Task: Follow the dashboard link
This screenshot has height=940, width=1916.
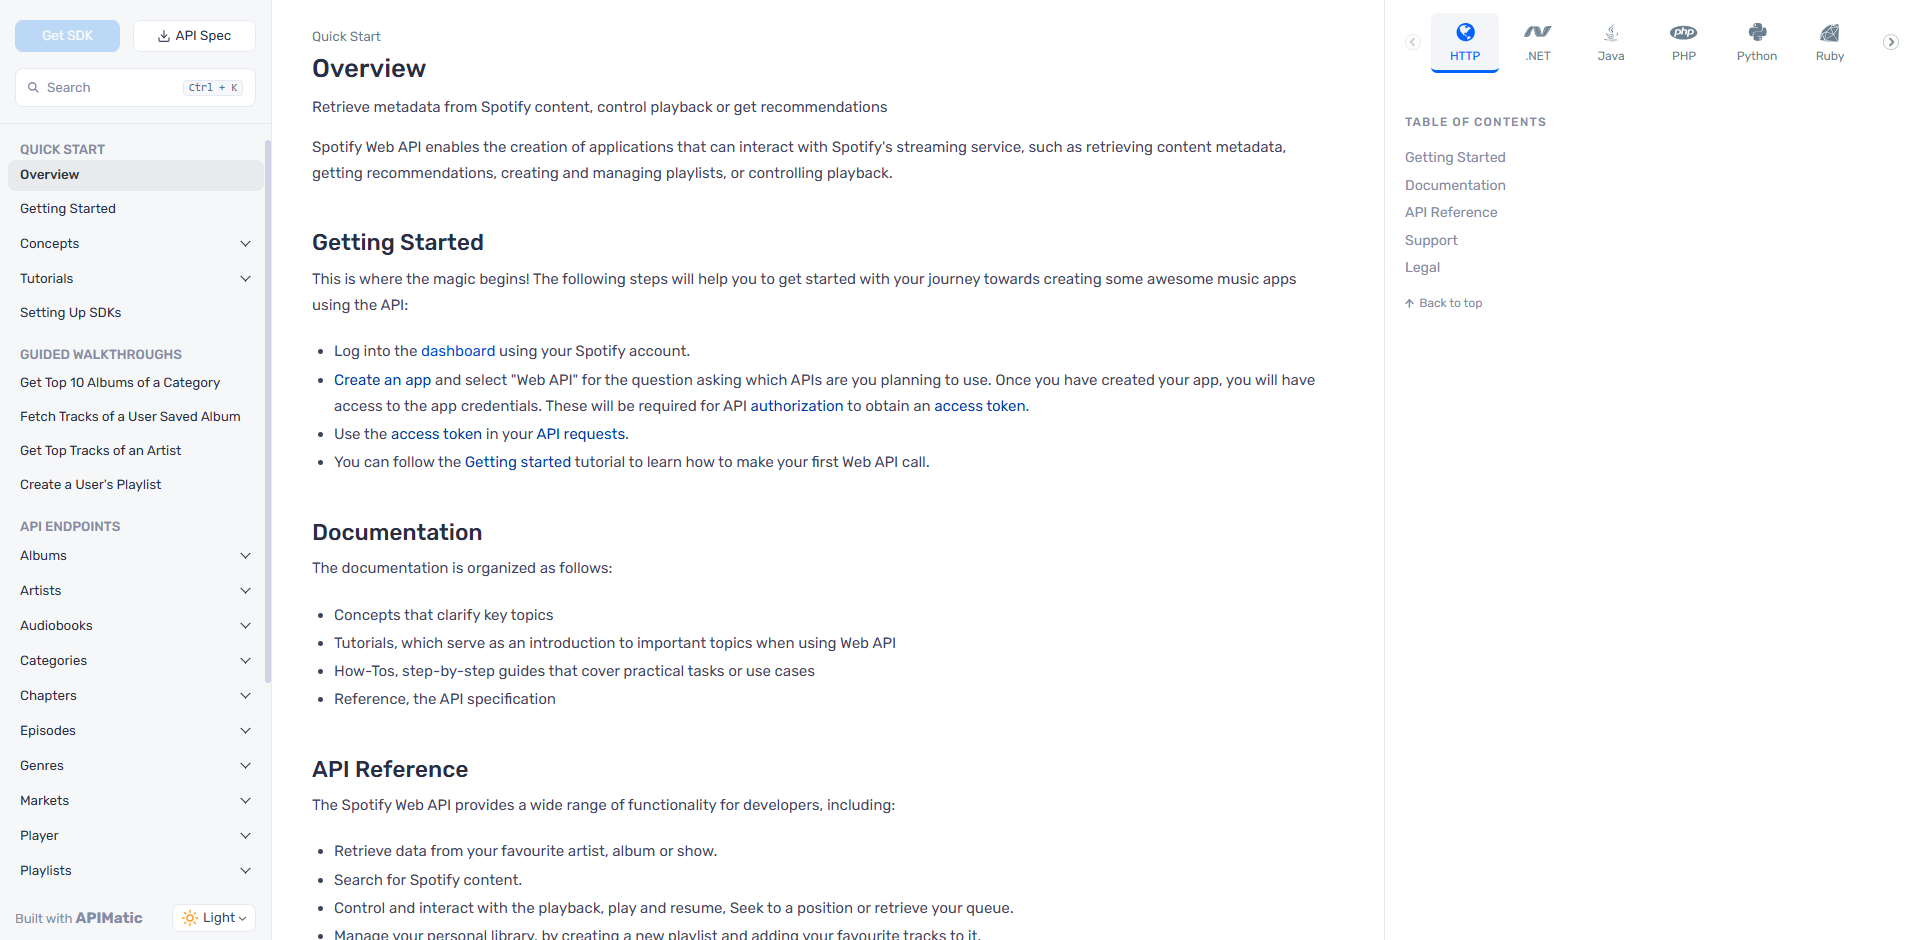Action: coord(458,351)
